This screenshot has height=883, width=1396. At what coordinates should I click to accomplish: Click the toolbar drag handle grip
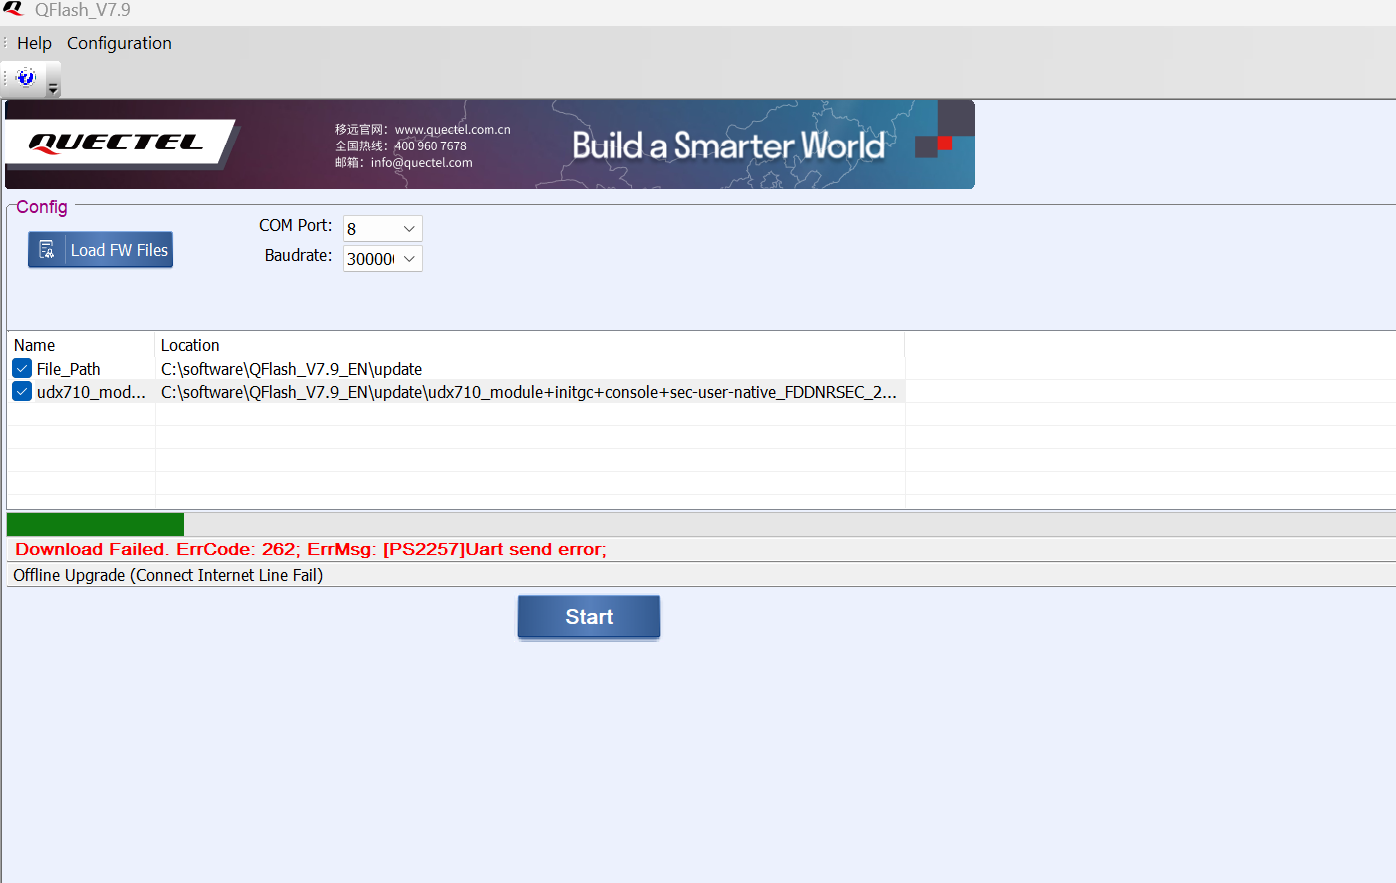click(x=6, y=77)
